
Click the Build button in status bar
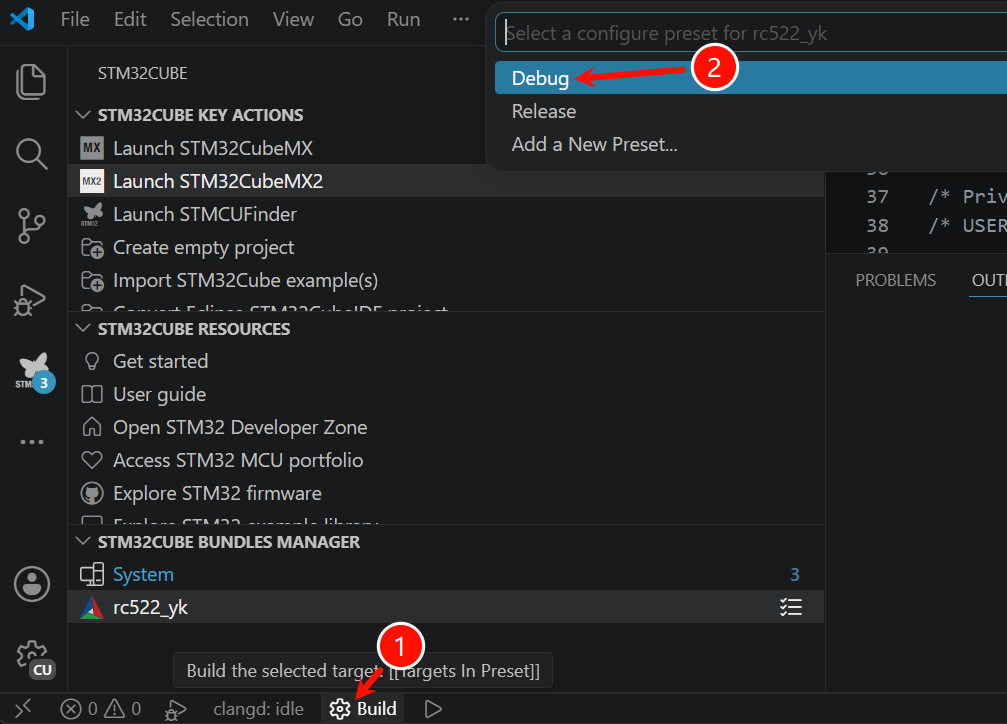(363, 709)
